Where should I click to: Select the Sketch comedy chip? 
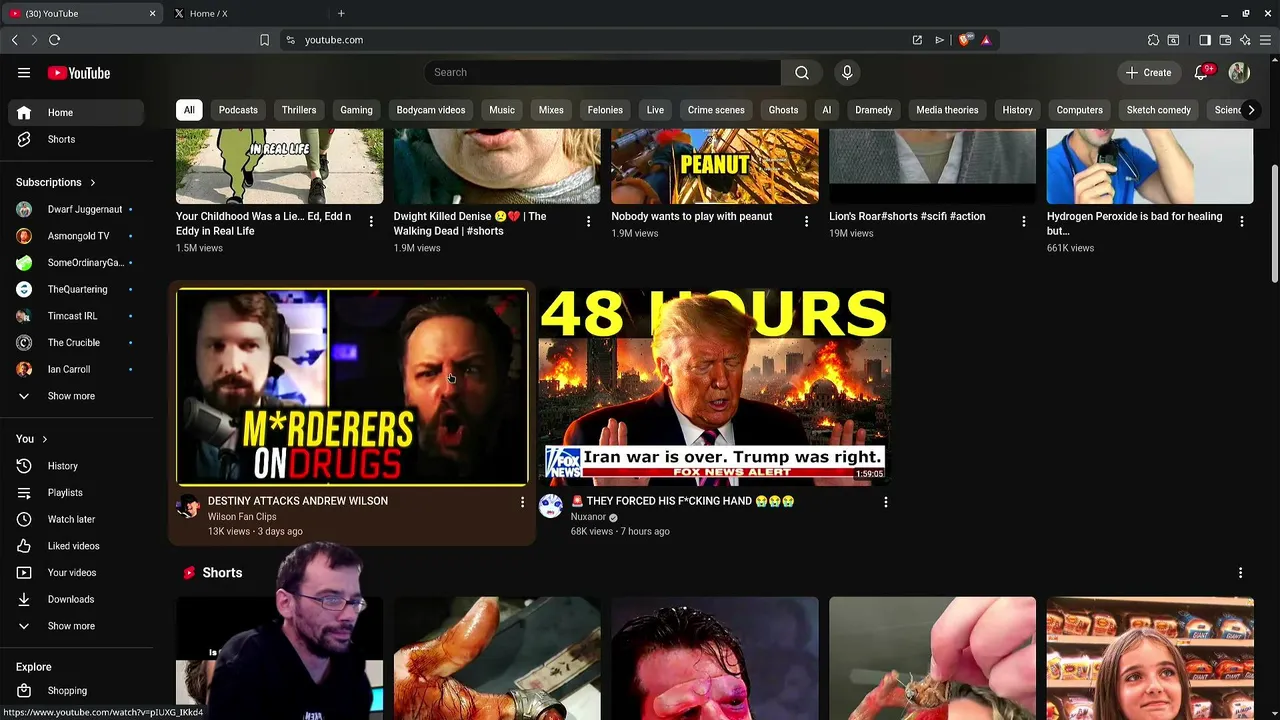1159,110
